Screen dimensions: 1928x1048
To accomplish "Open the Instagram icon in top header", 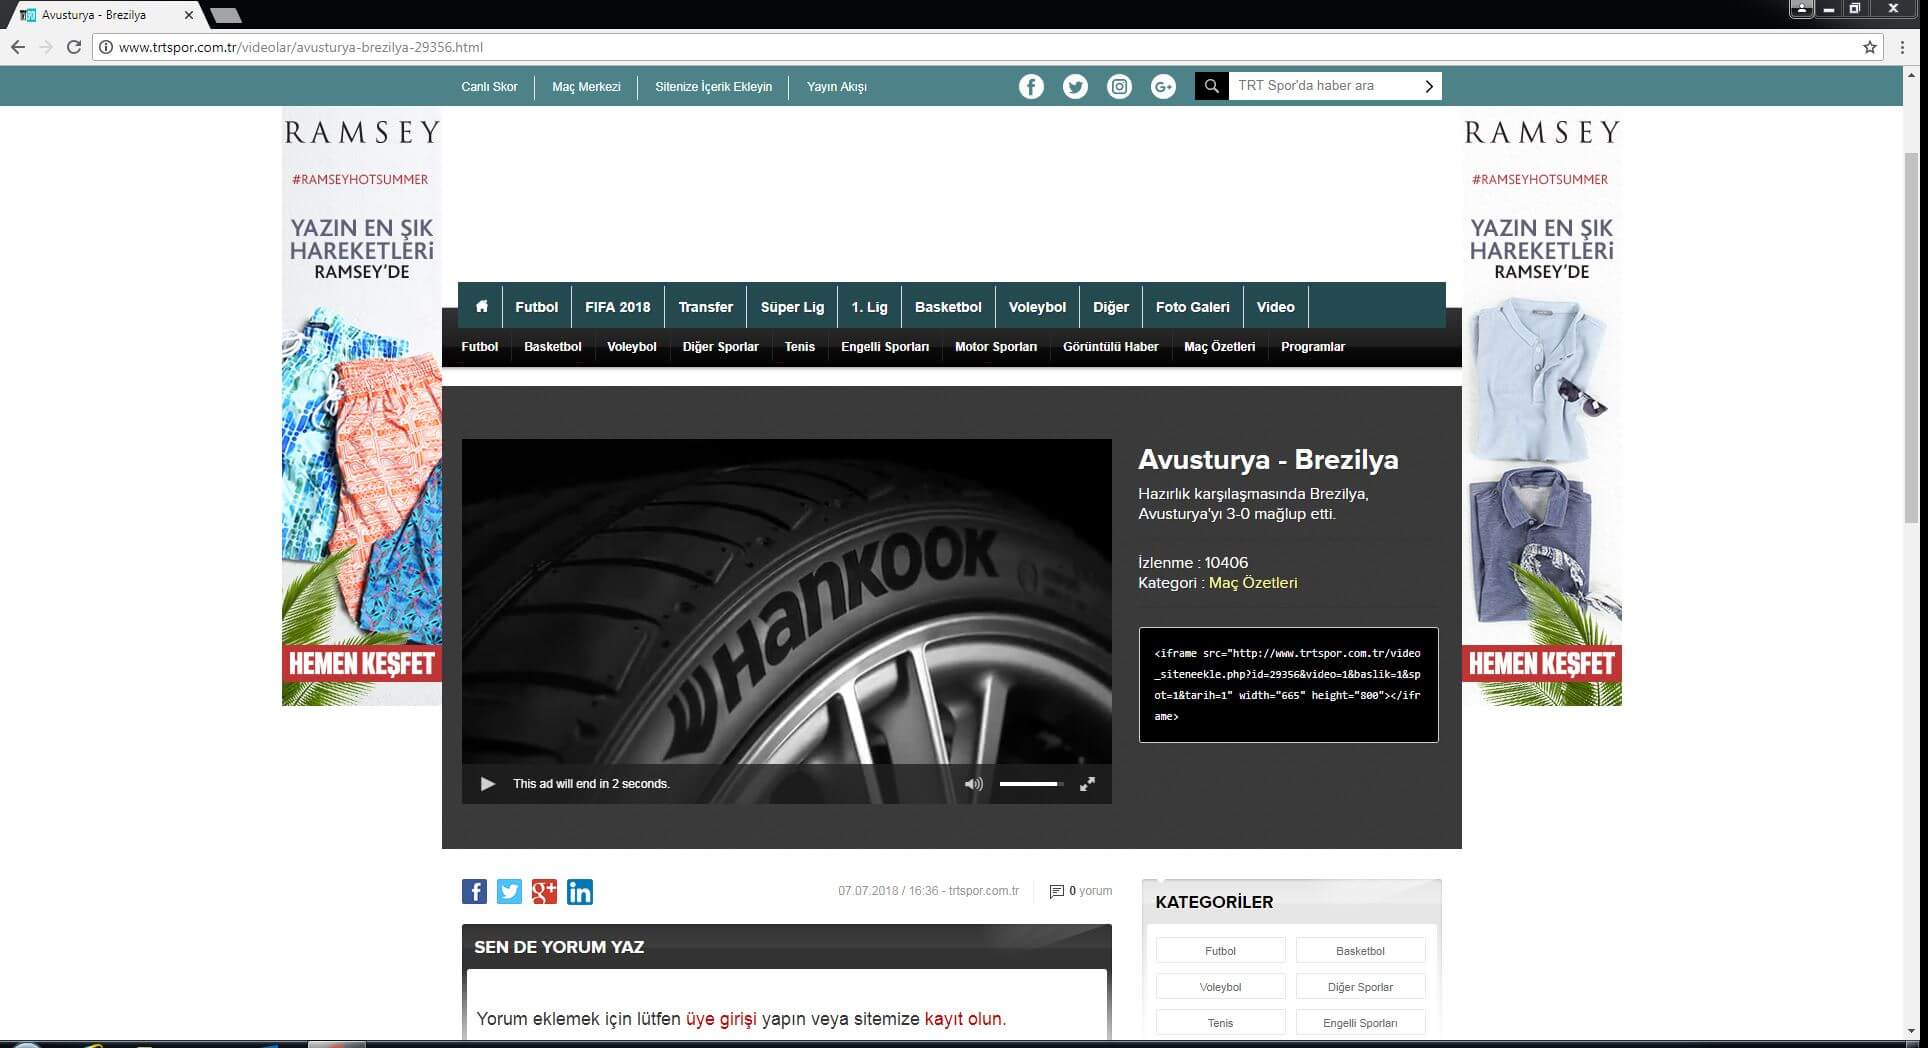I will [x=1119, y=87].
